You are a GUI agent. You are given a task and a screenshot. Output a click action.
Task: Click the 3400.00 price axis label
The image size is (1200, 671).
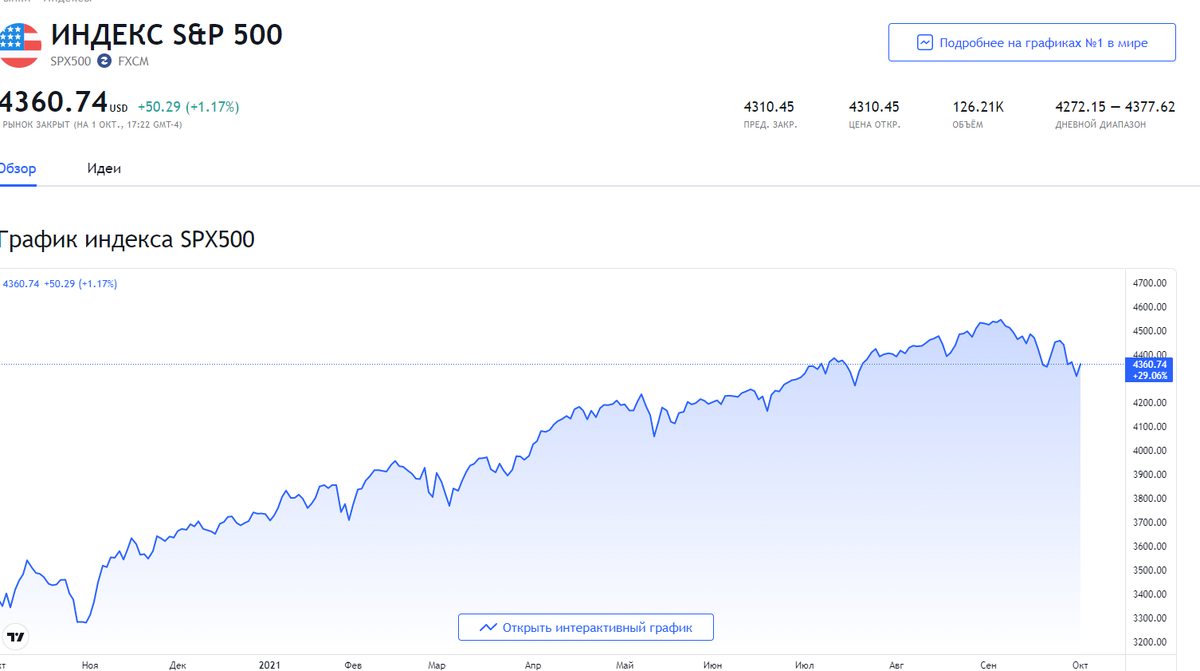pos(1151,595)
